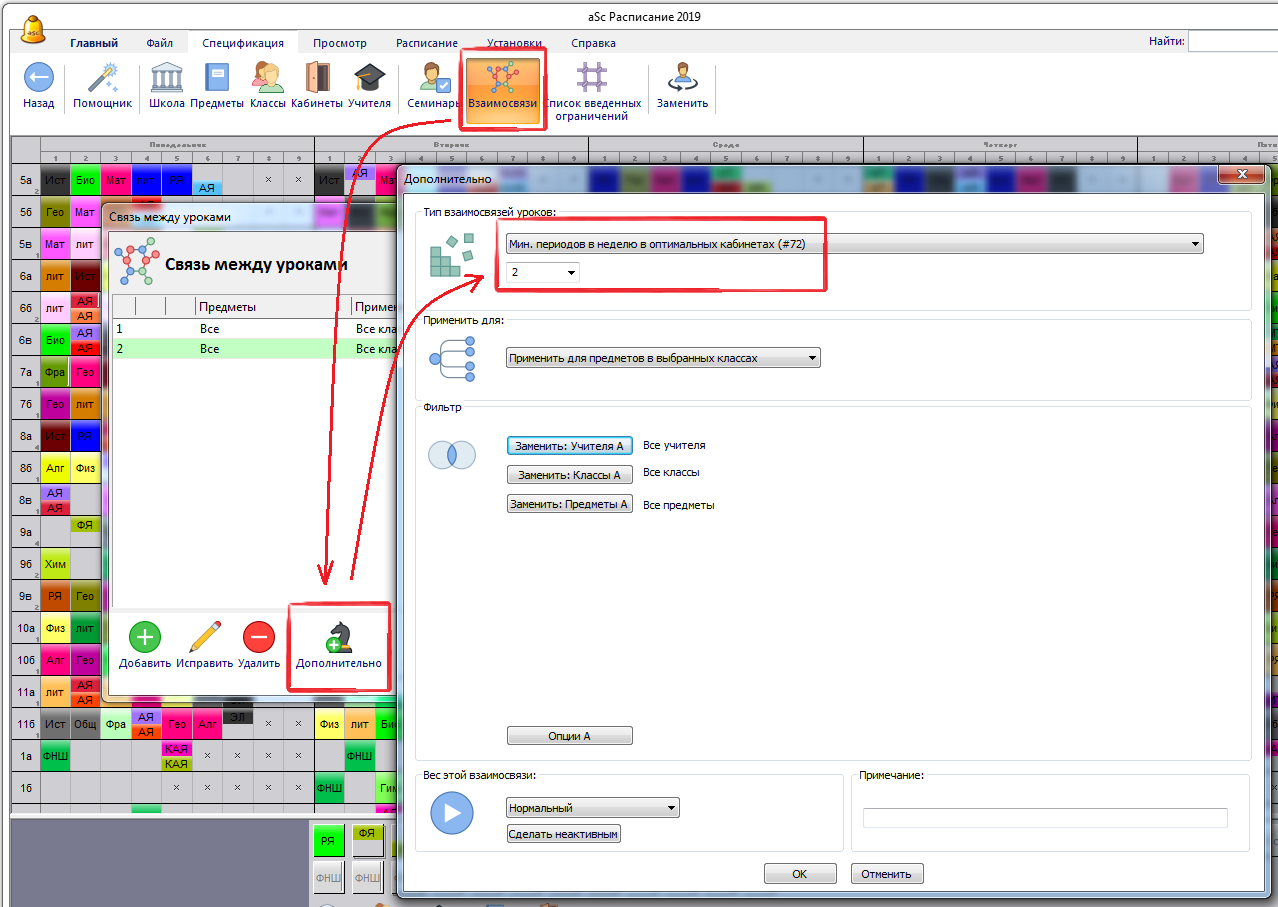Image resolution: width=1278 pixels, height=907 pixels.
Task: Open the Помощник wizard tool
Action: (x=102, y=78)
